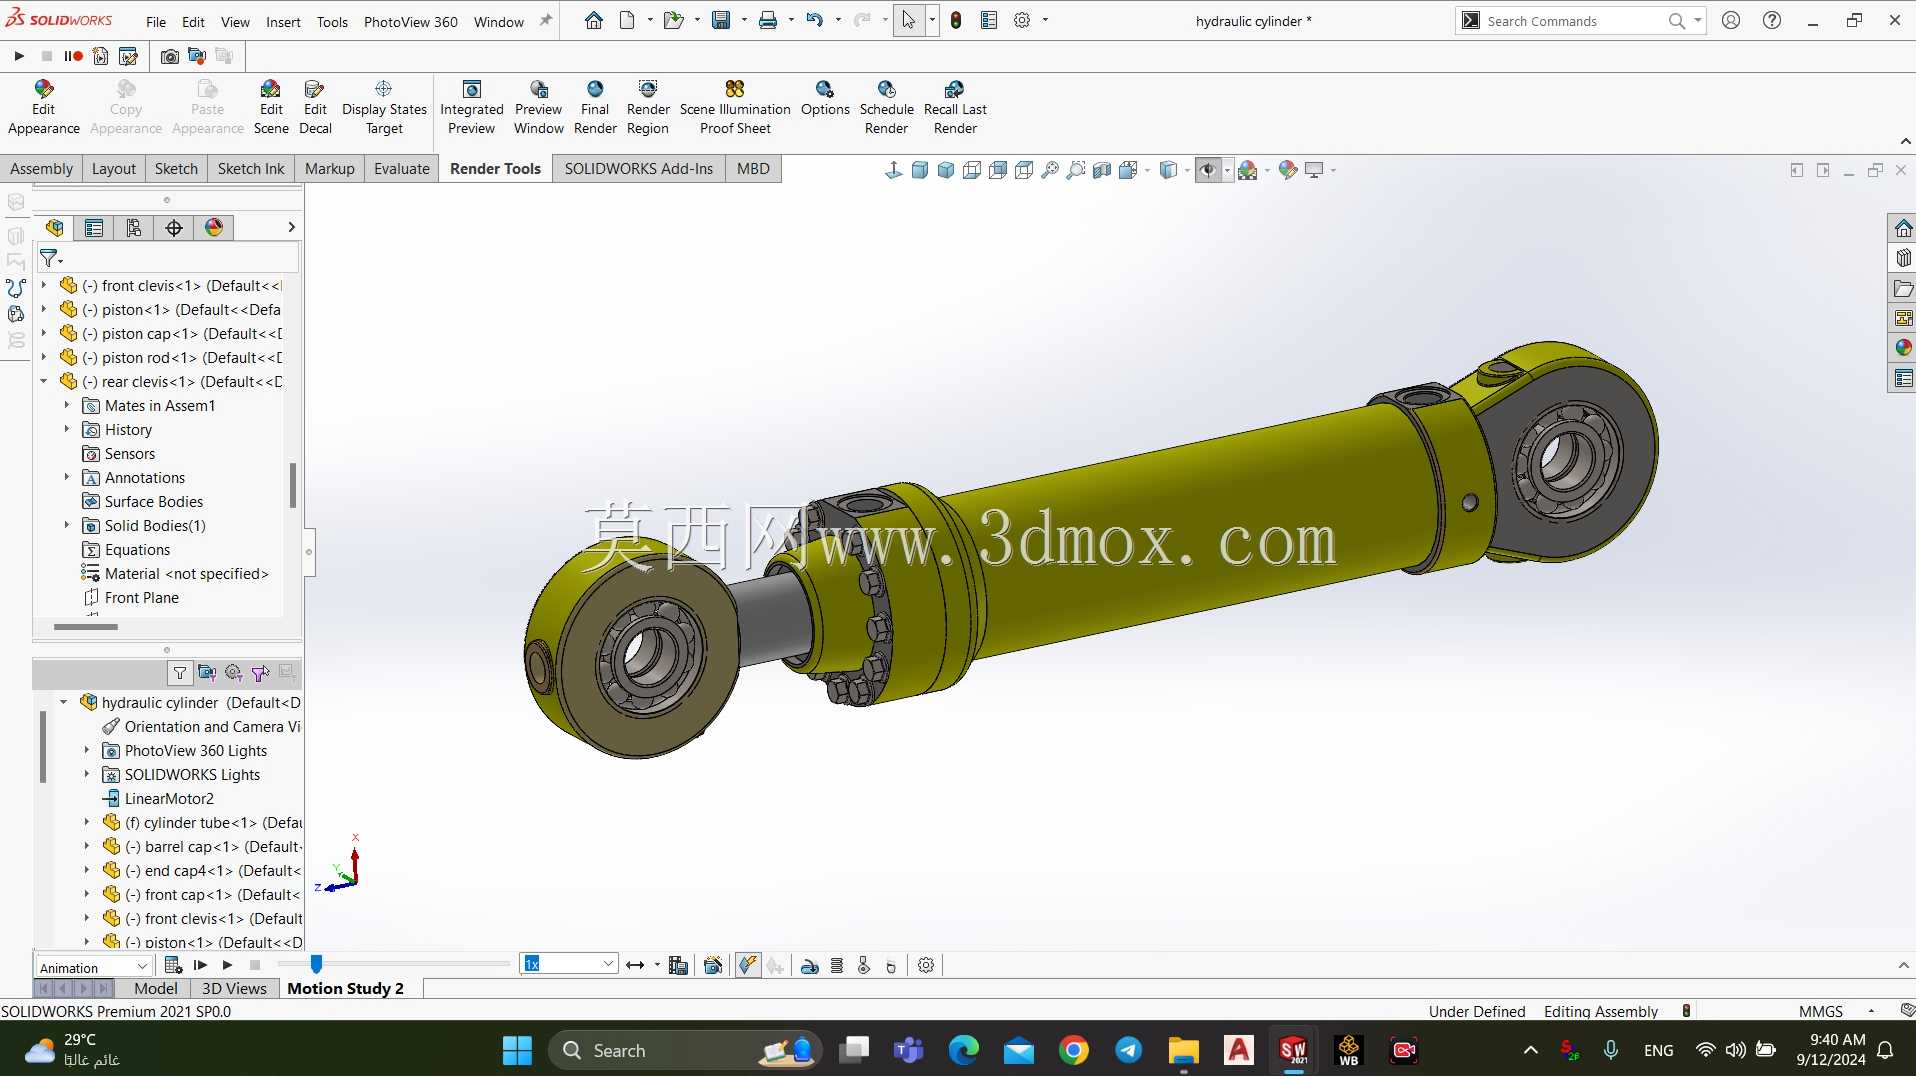Open the DimXpertManager tab
Screen dimensions: 1916x1076
pyautogui.click(x=174, y=228)
